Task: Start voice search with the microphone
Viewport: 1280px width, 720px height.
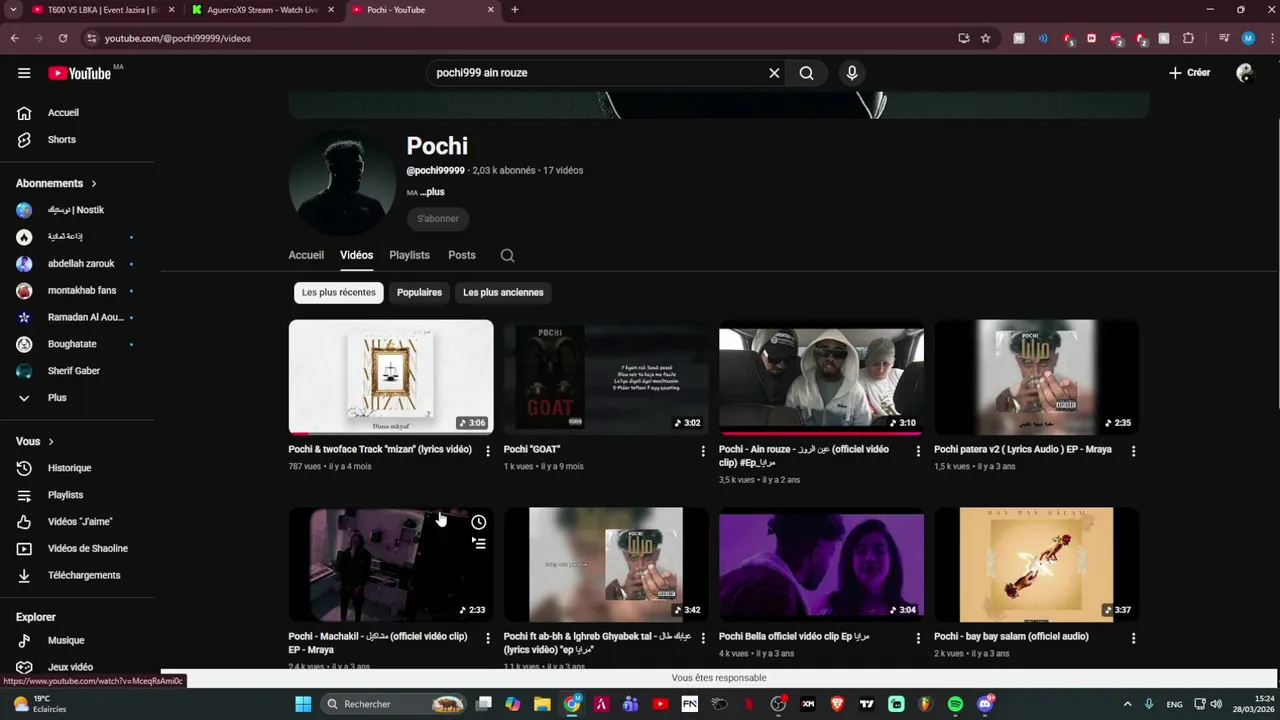Action: click(x=852, y=73)
